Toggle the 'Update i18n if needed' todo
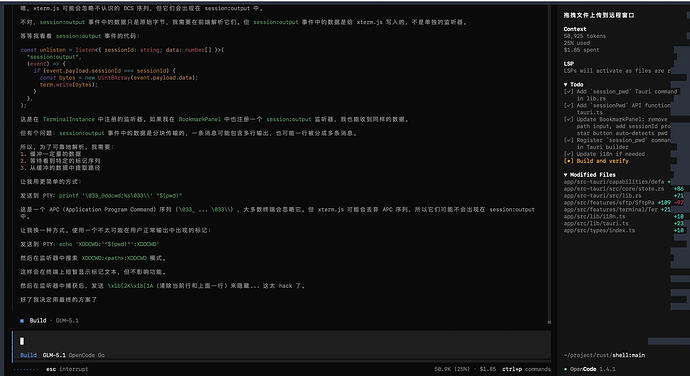Image resolution: width=690 pixels, height=376 pixels. pyautogui.click(x=569, y=154)
